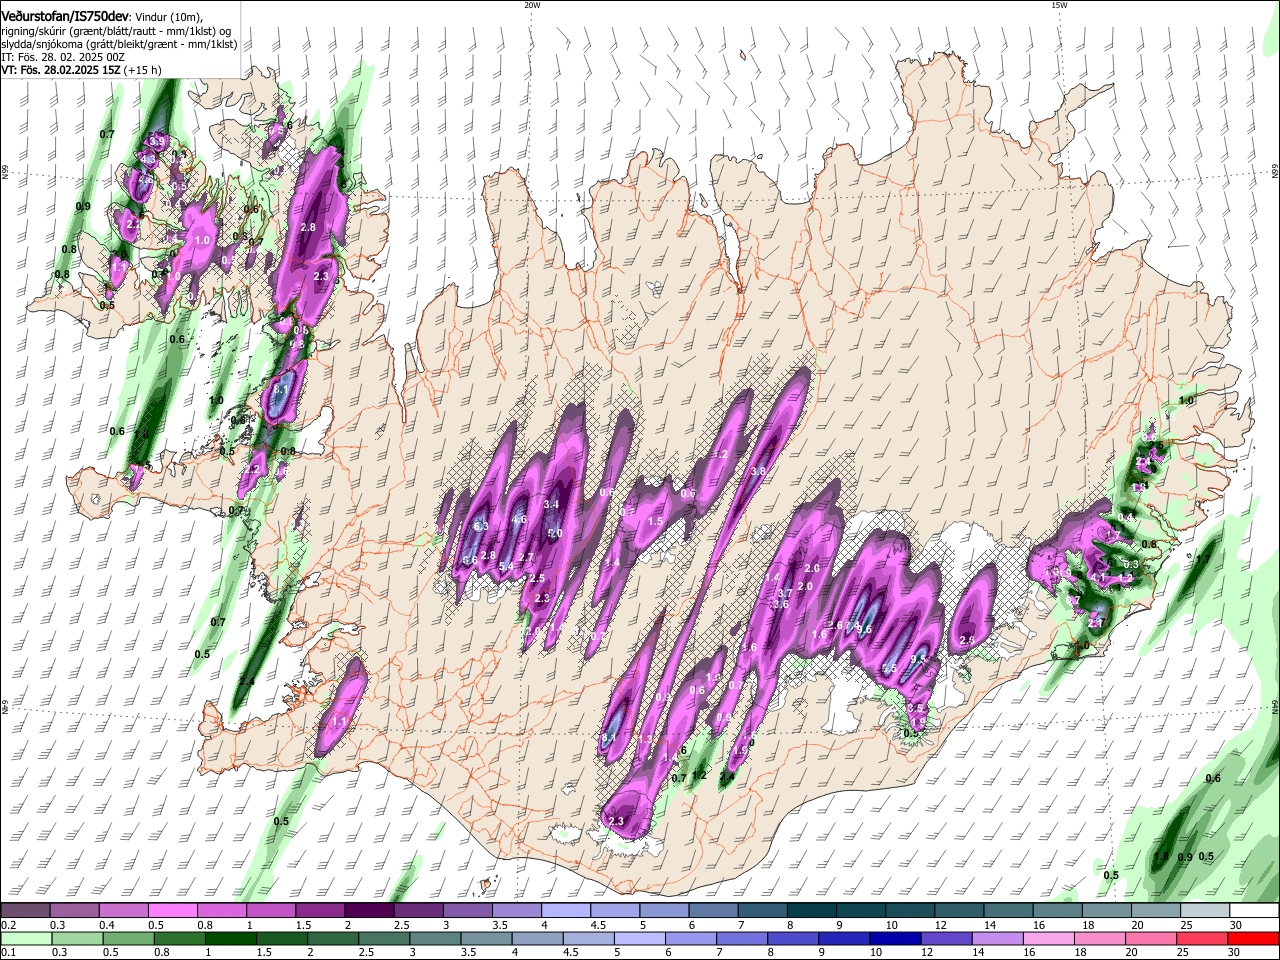
Task: Click the '15W' longitude label
Action: click(1059, 5)
